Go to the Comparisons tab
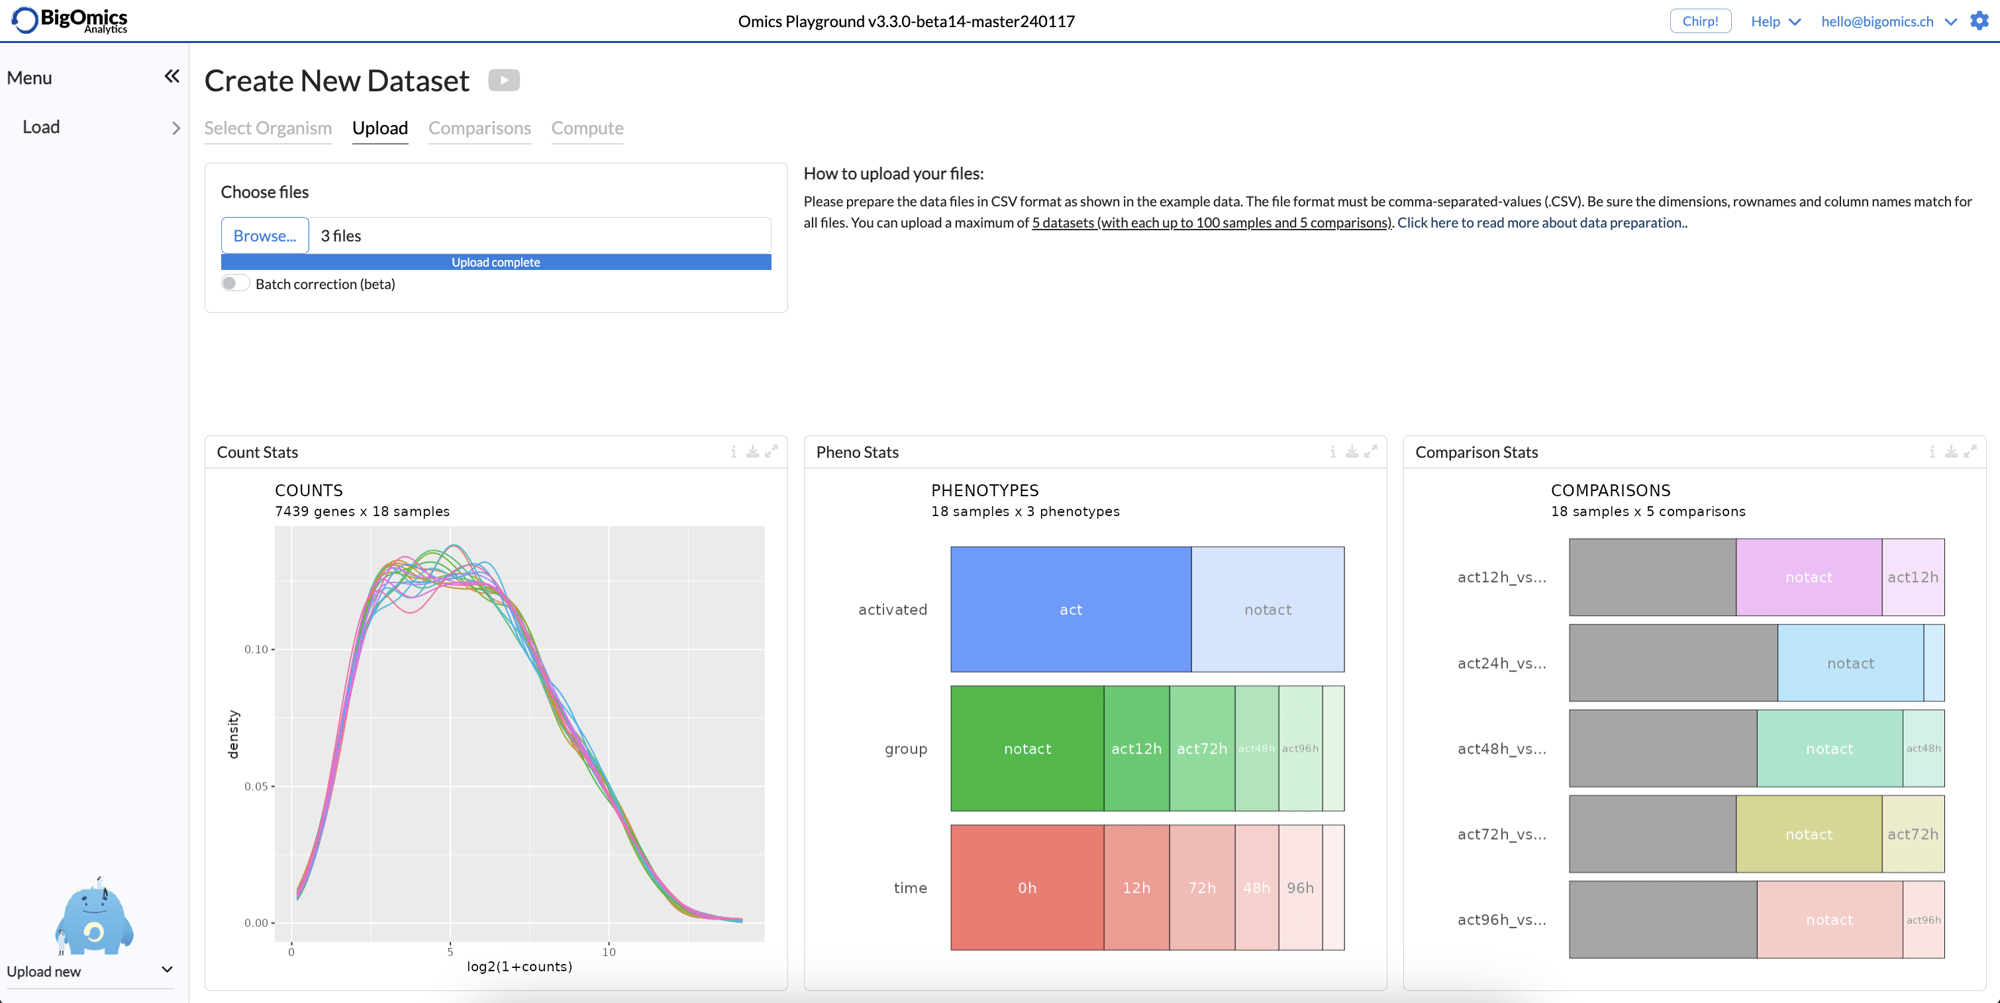The width and height of the screenshot is (2000, 1003). (x=480, y=128)
